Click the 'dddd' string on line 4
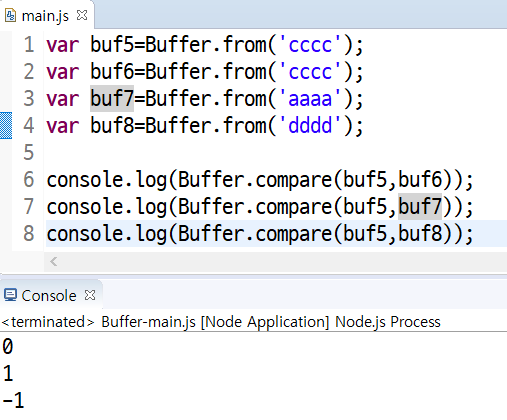This screenshot has height=420, width=507. (310, 125)
